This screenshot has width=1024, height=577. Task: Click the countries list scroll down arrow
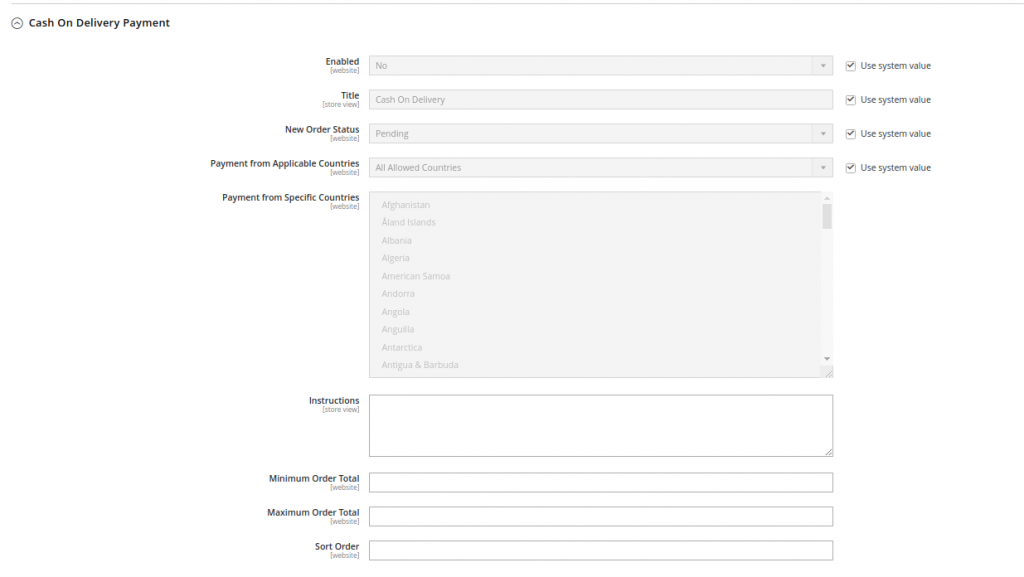pos(827,358)
